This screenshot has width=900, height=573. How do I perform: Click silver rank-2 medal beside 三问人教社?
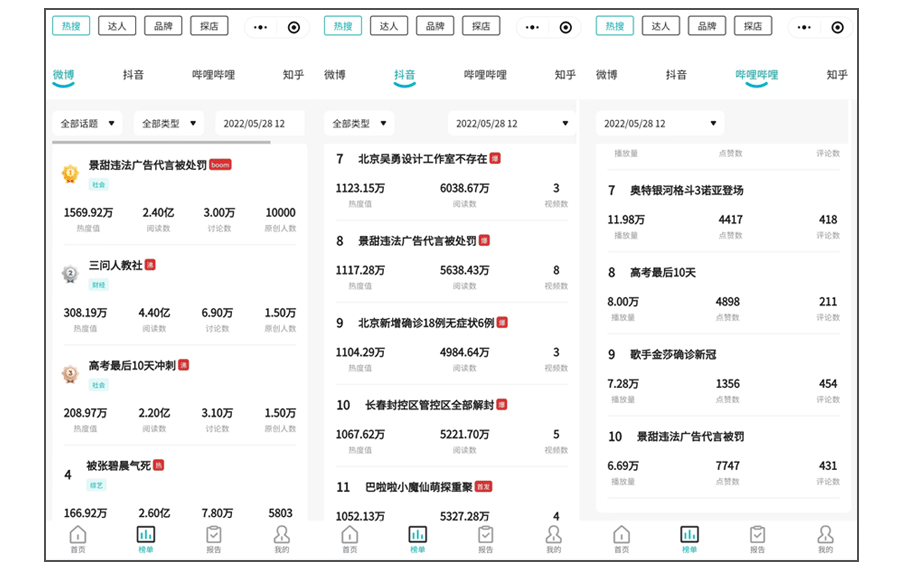point(70,273)
